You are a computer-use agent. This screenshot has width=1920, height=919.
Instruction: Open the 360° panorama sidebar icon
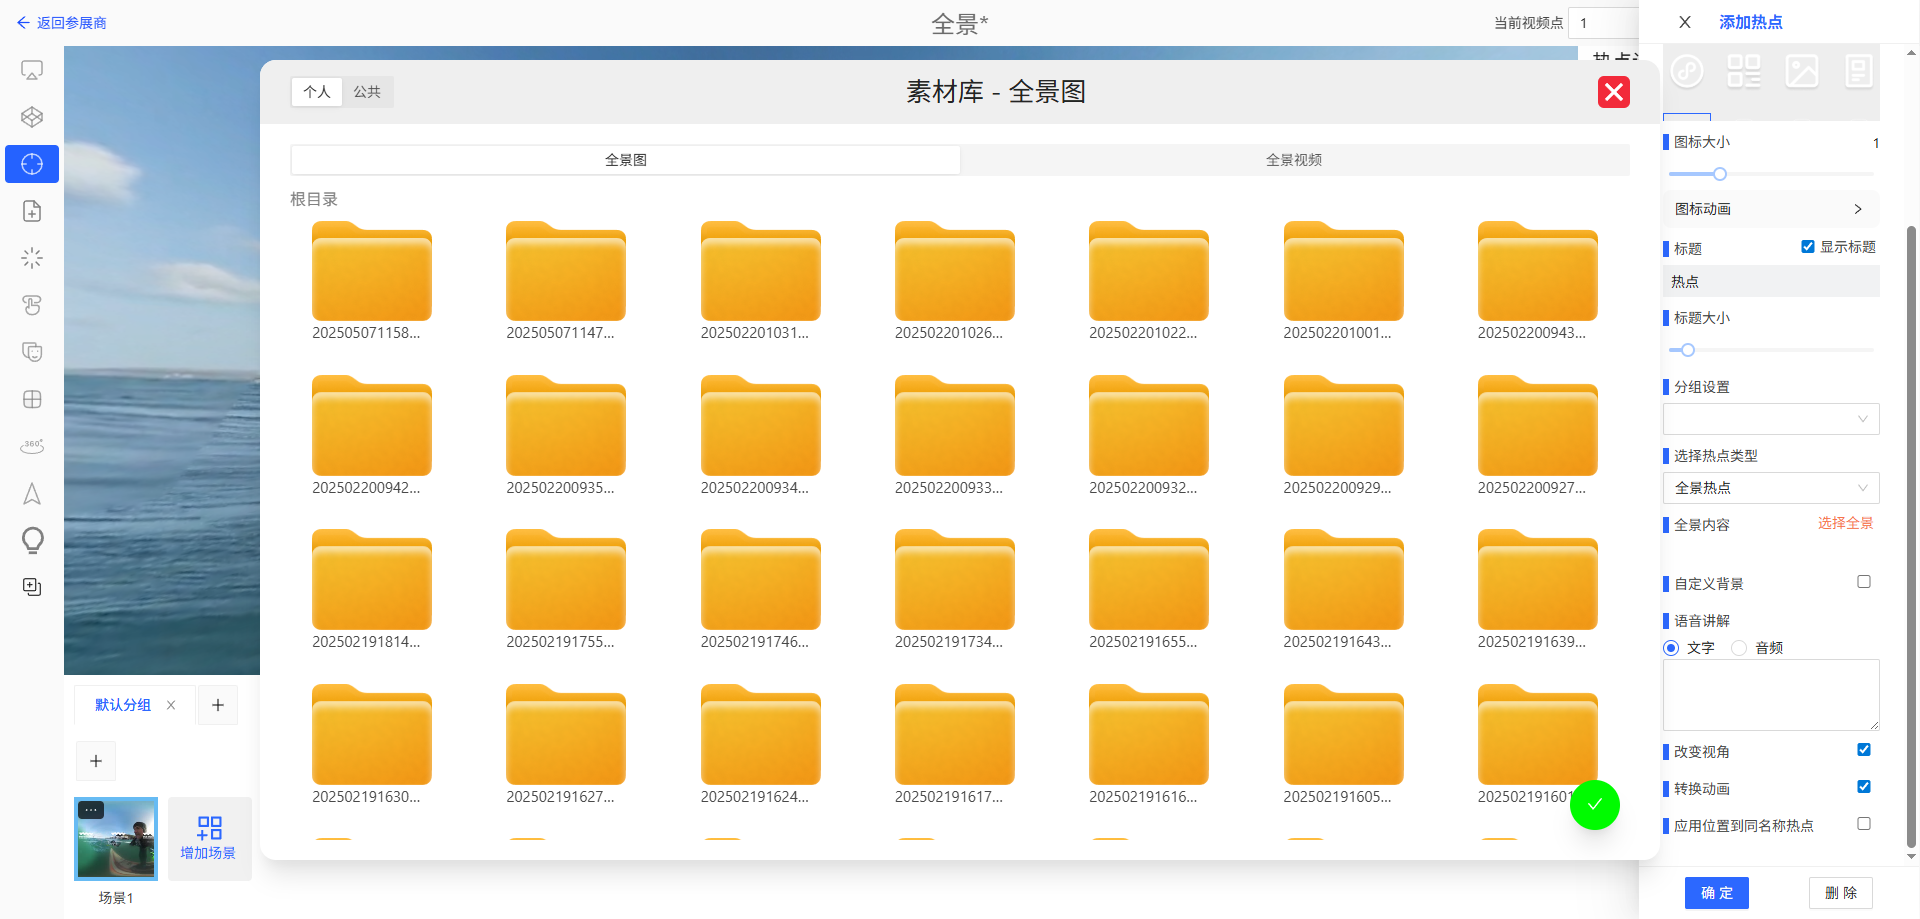click(x=32, y=446)
